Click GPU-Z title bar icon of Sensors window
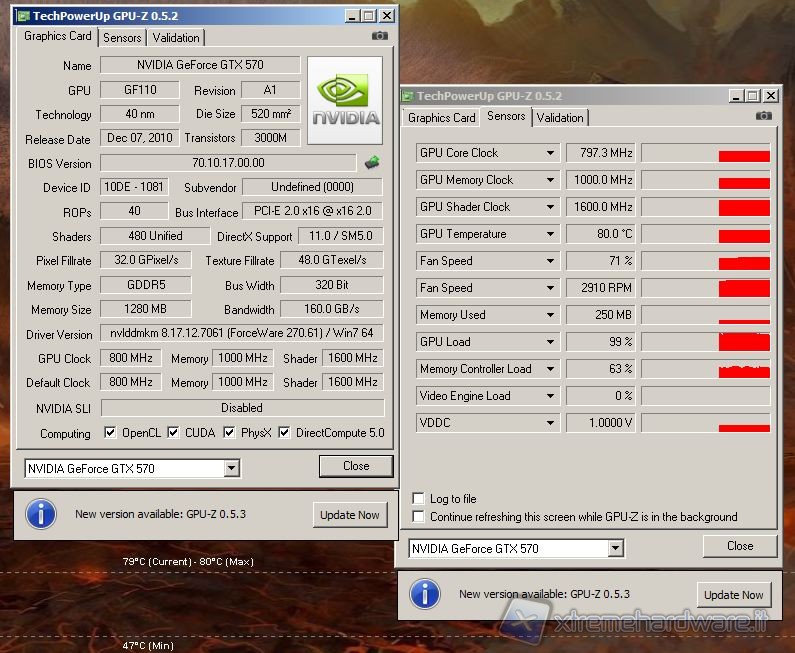The image size is (795, 653). (407, 96)
